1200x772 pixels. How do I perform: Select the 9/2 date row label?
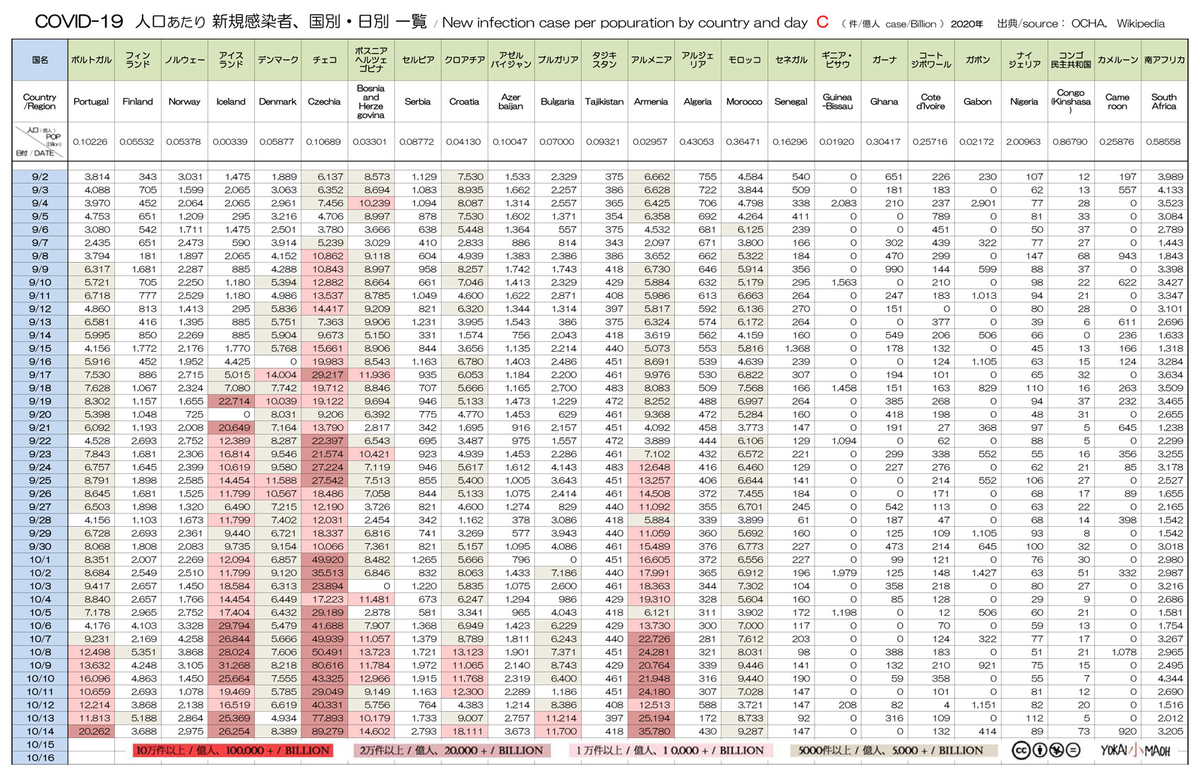(x=40, y=176)
